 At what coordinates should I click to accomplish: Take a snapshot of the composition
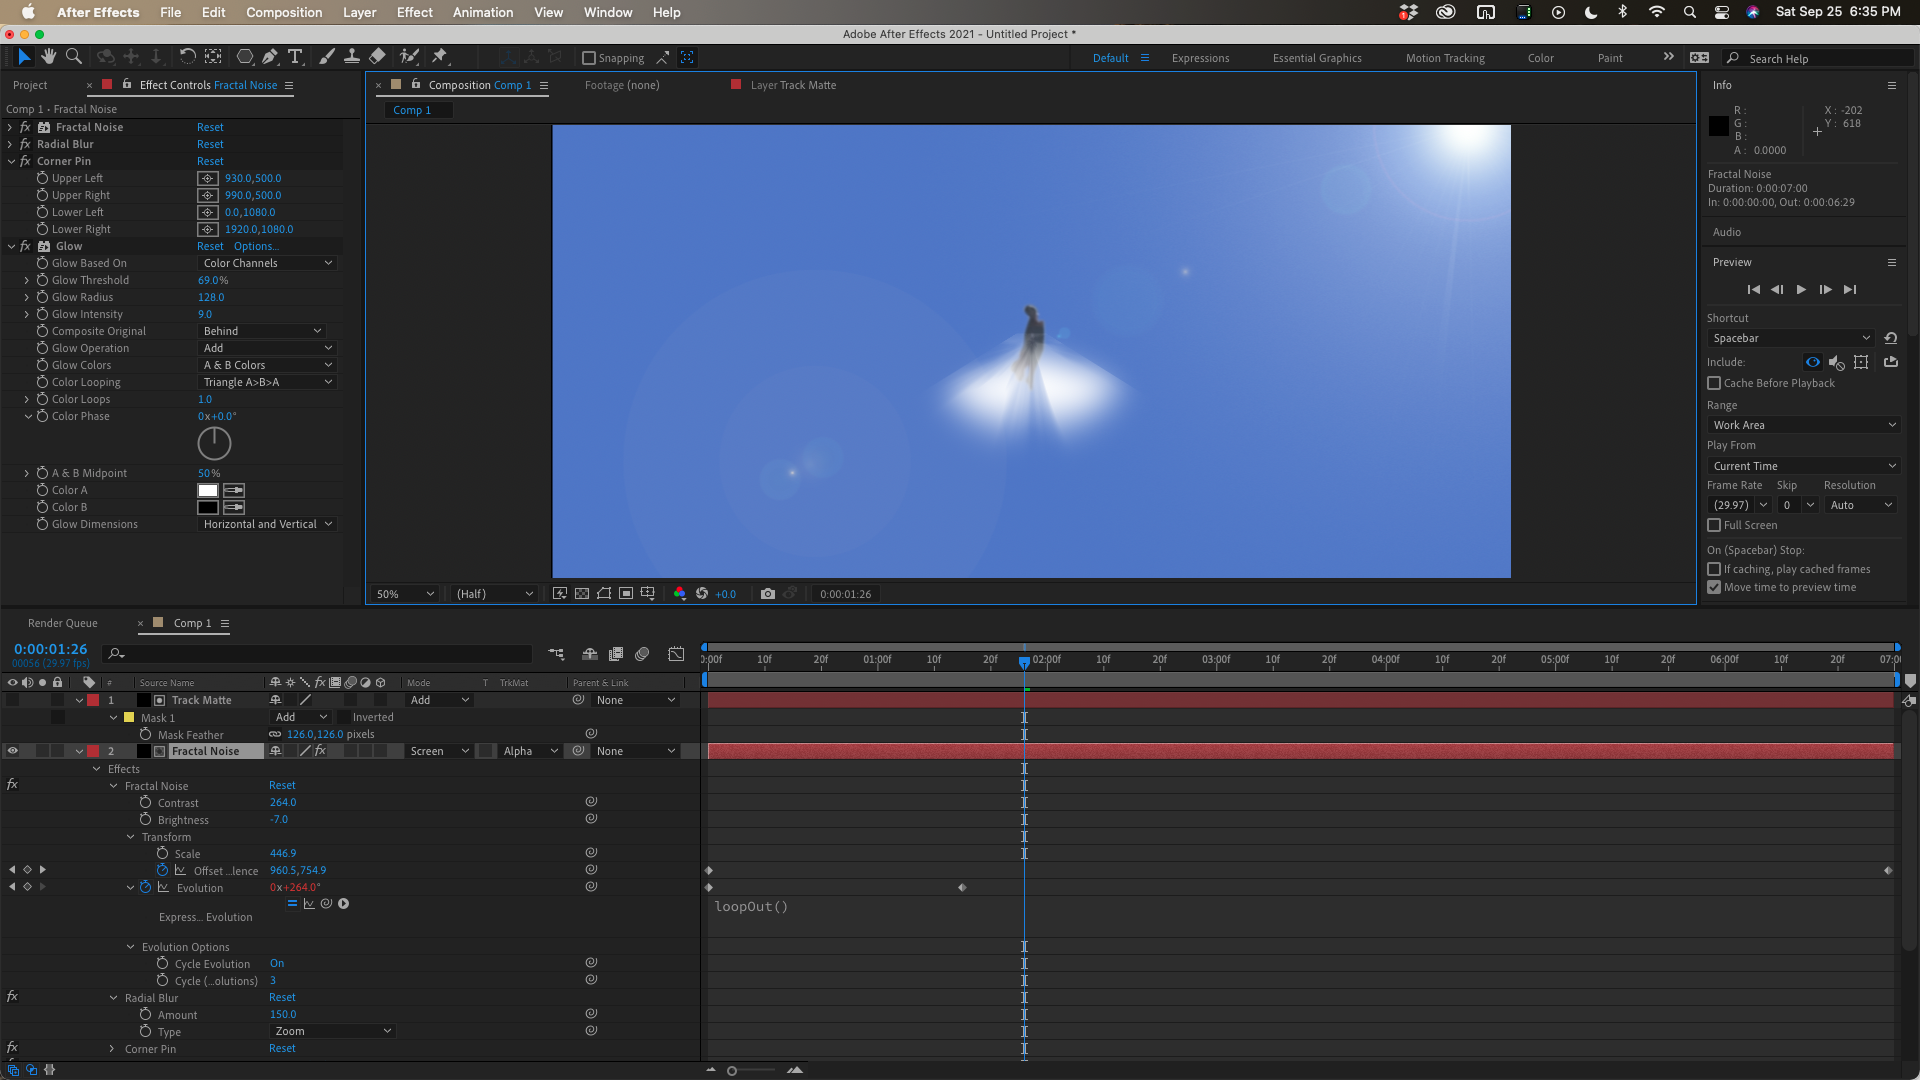(x=768, y=593)
